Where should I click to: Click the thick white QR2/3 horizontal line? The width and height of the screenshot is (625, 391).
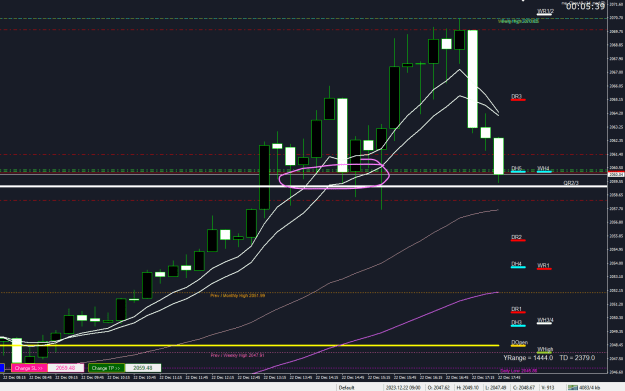tap(304, 186)
